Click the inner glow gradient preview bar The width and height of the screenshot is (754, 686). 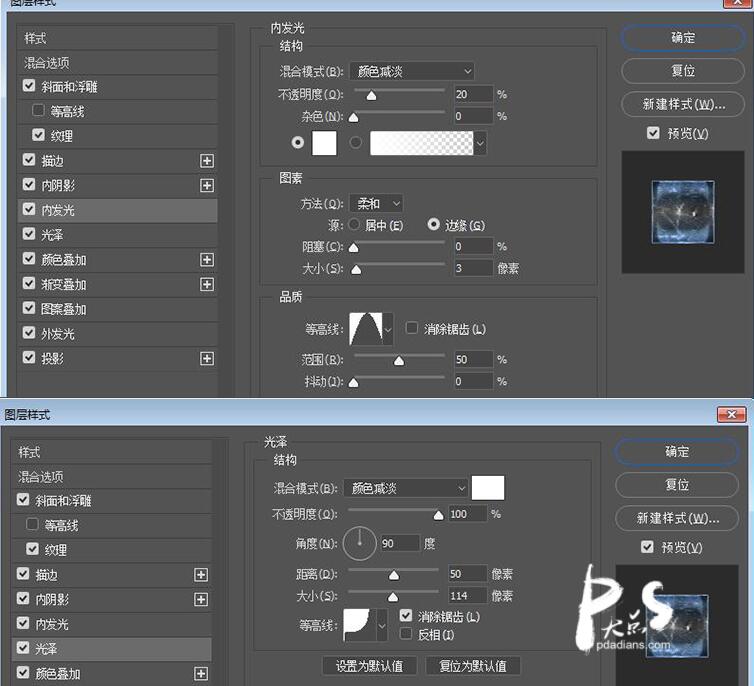(421, 143)
